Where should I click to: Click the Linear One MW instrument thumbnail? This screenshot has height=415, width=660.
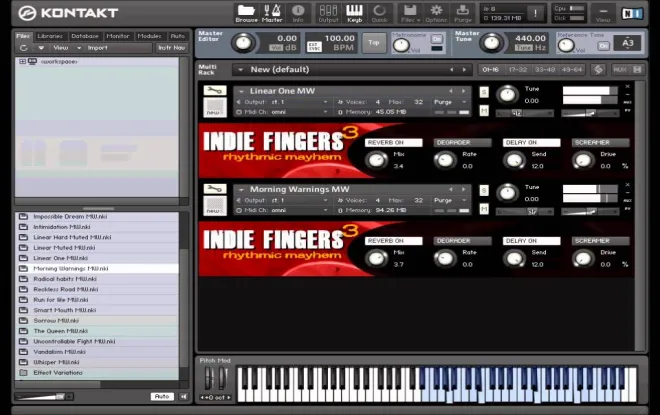coord(215,107)
